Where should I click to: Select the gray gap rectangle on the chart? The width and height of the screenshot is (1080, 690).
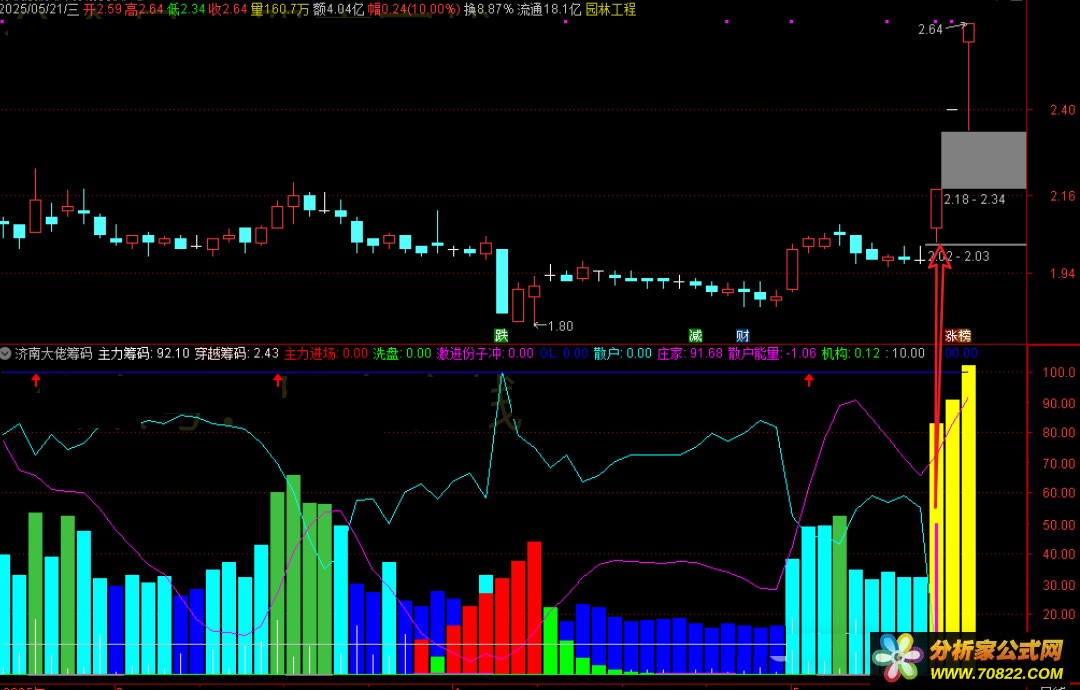click(984, 160)
